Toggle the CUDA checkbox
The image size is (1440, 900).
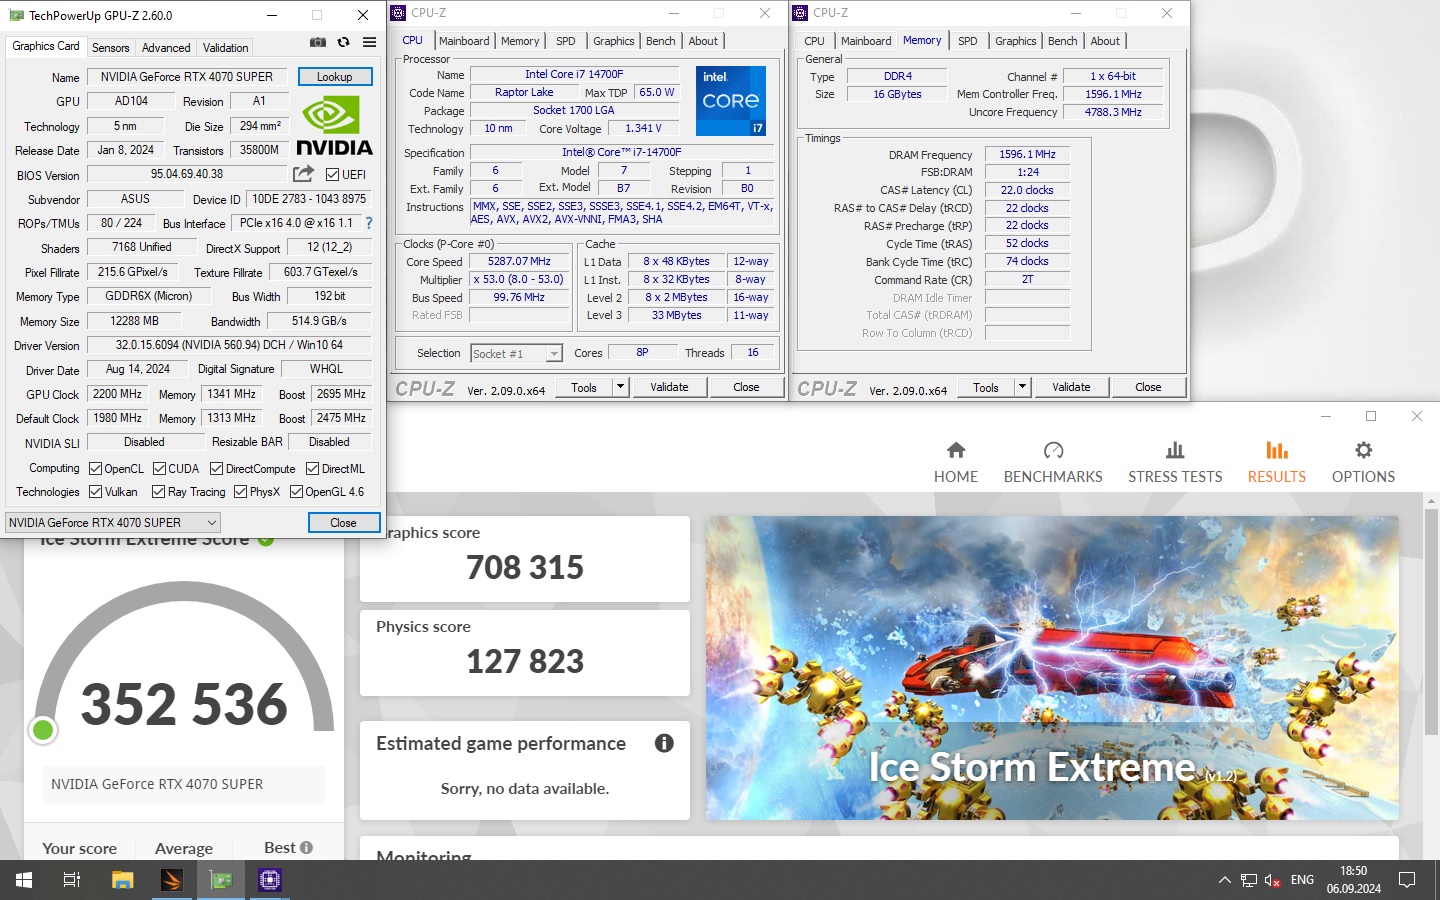[159, 468]
